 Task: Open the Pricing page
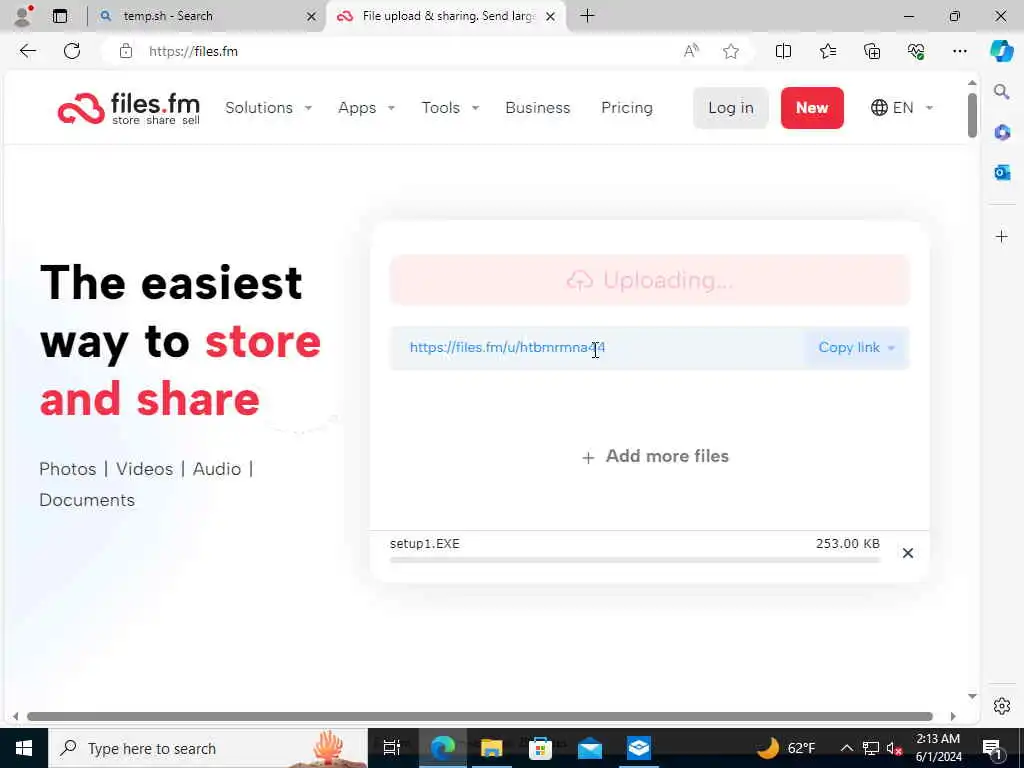626,108
